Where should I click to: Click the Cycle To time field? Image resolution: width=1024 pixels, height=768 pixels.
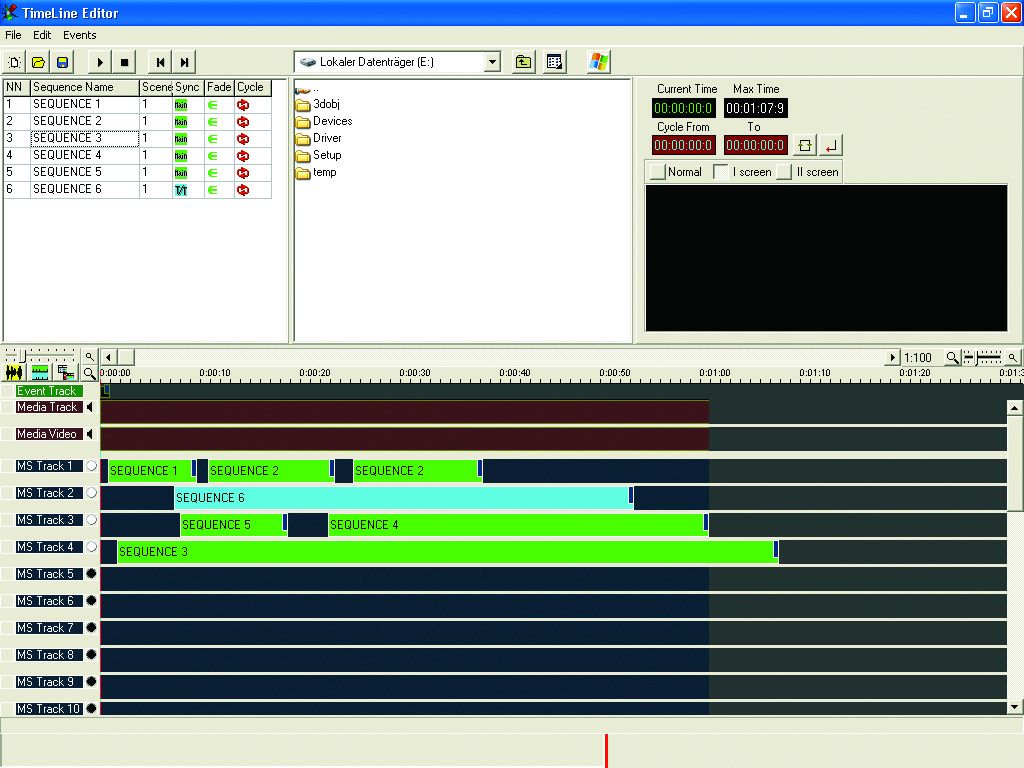coord(756,145)
